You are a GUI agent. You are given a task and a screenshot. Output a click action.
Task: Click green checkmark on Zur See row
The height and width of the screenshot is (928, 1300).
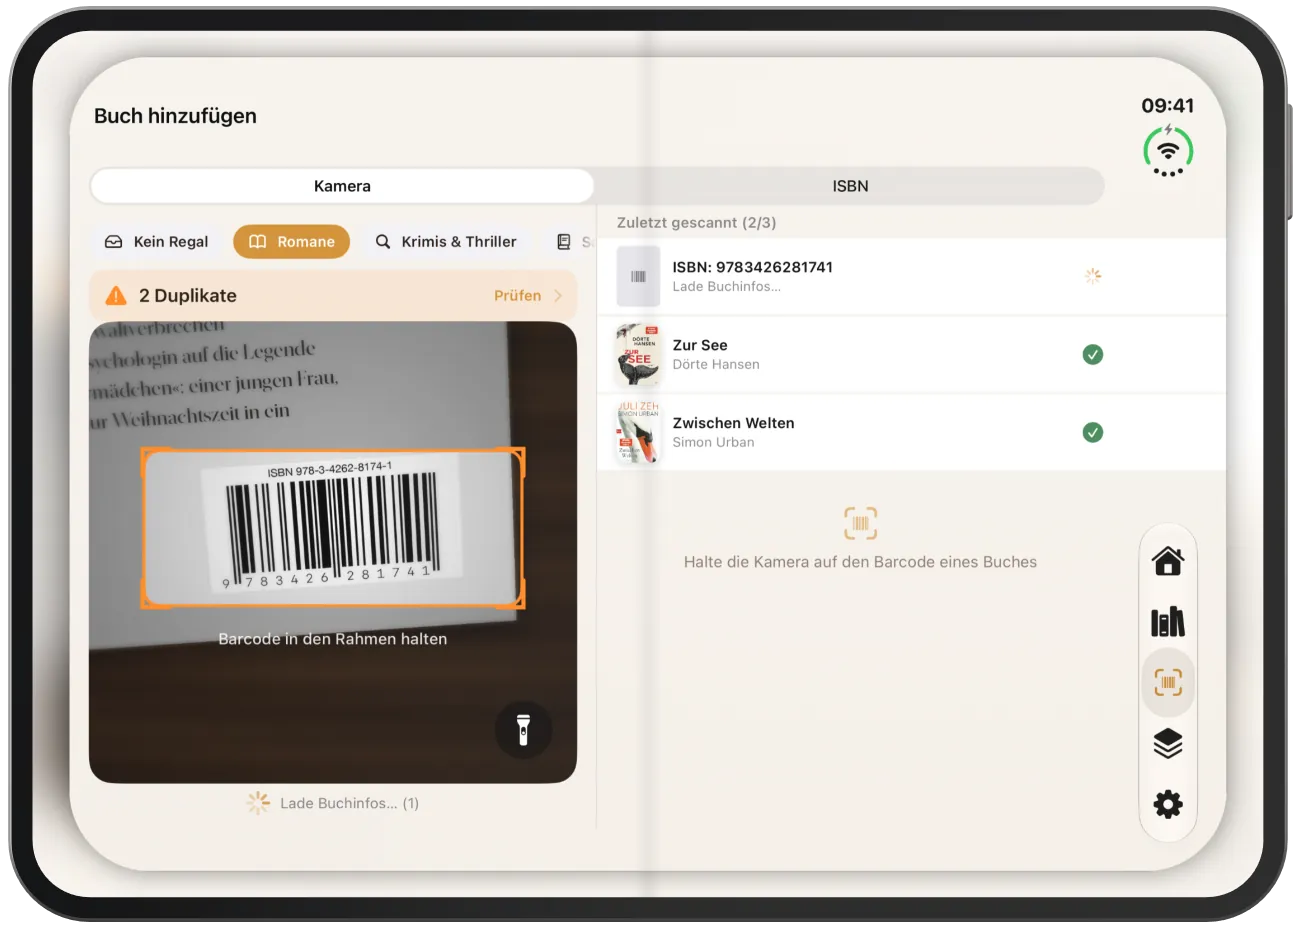(x=1092, y=354)
